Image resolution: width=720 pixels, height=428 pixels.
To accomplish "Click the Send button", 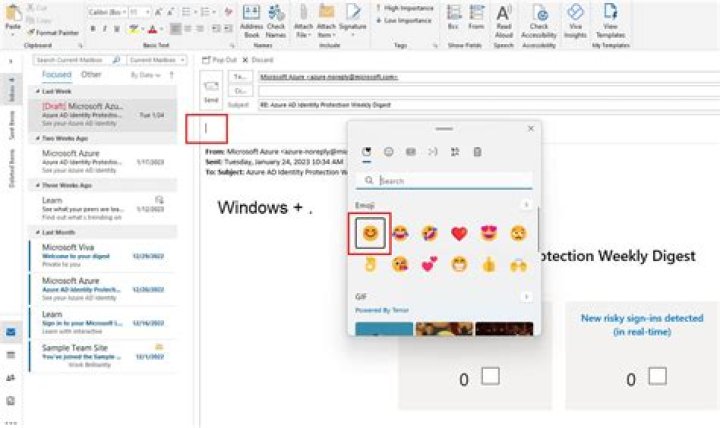I will (x=211, y=91).
